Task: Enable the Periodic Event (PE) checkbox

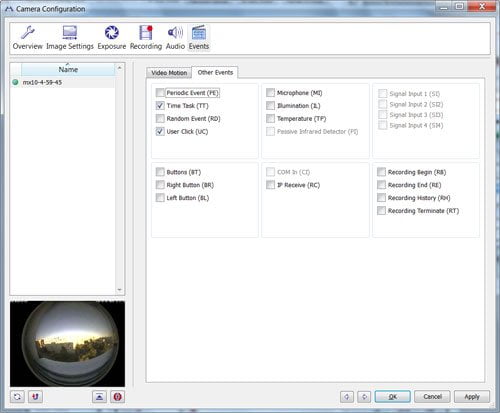Action: coord(160,93)
